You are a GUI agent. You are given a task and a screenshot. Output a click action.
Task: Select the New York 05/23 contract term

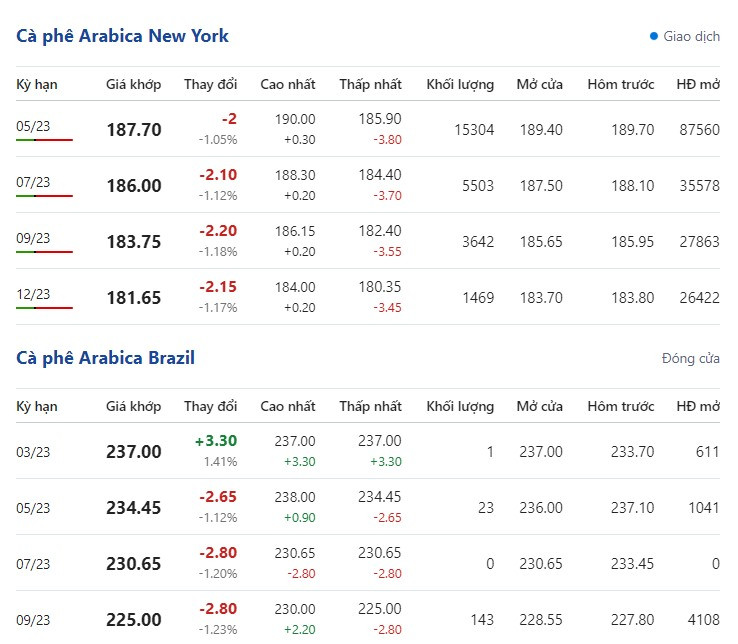(x=33, y=126)
